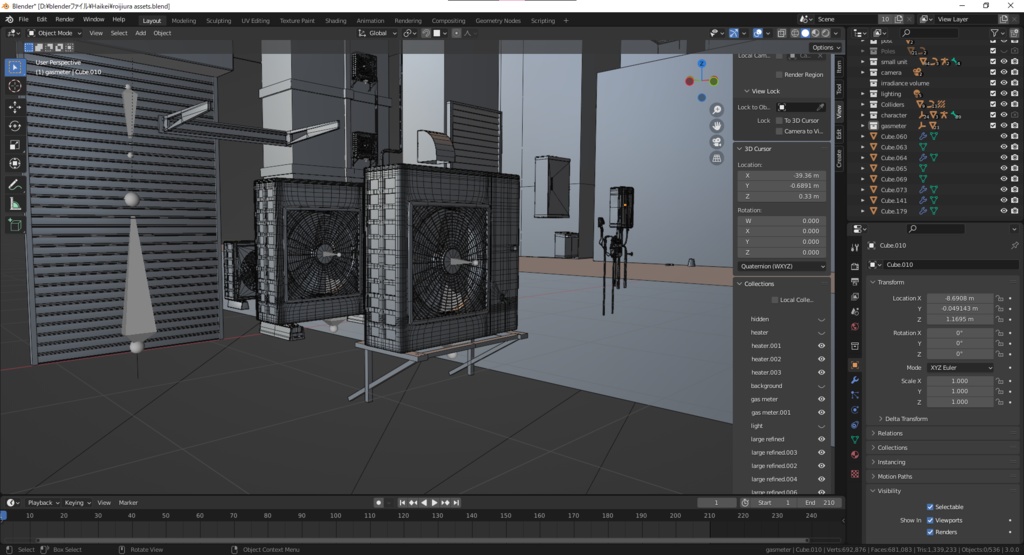Switch to the Shading workspace tab
This screenshot has height=555, width=1024.
(335, 20)
